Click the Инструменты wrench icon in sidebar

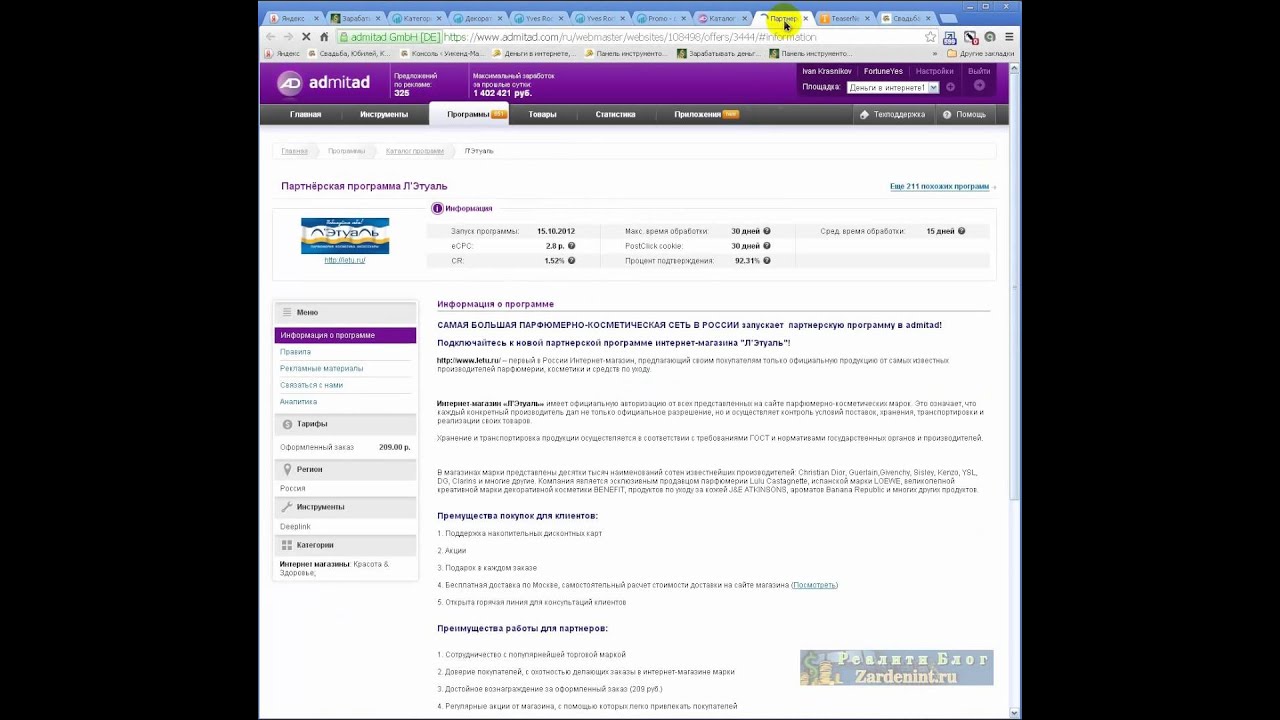(x=287, y=507)
